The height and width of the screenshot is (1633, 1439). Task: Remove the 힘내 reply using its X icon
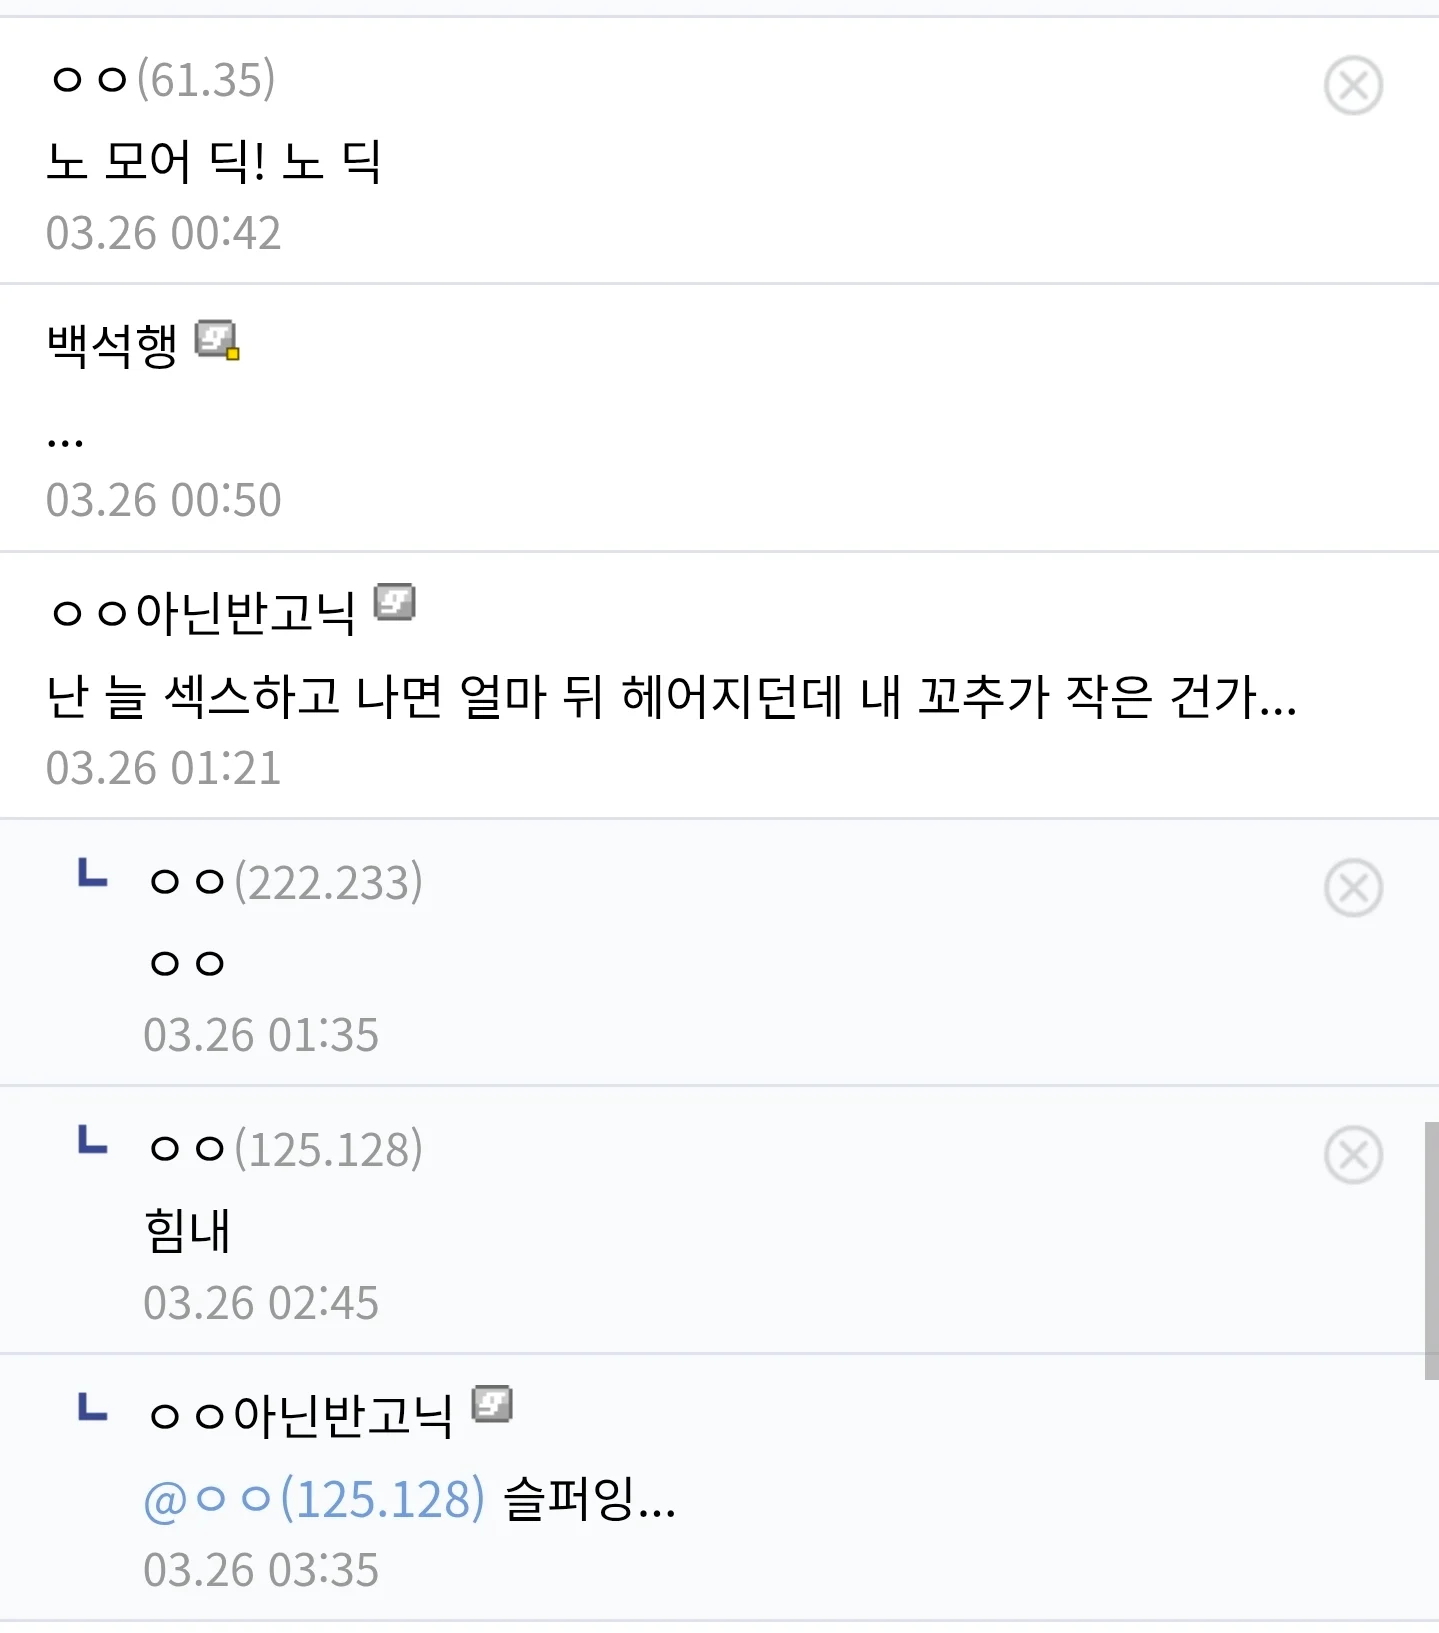click(1353, 1155)
